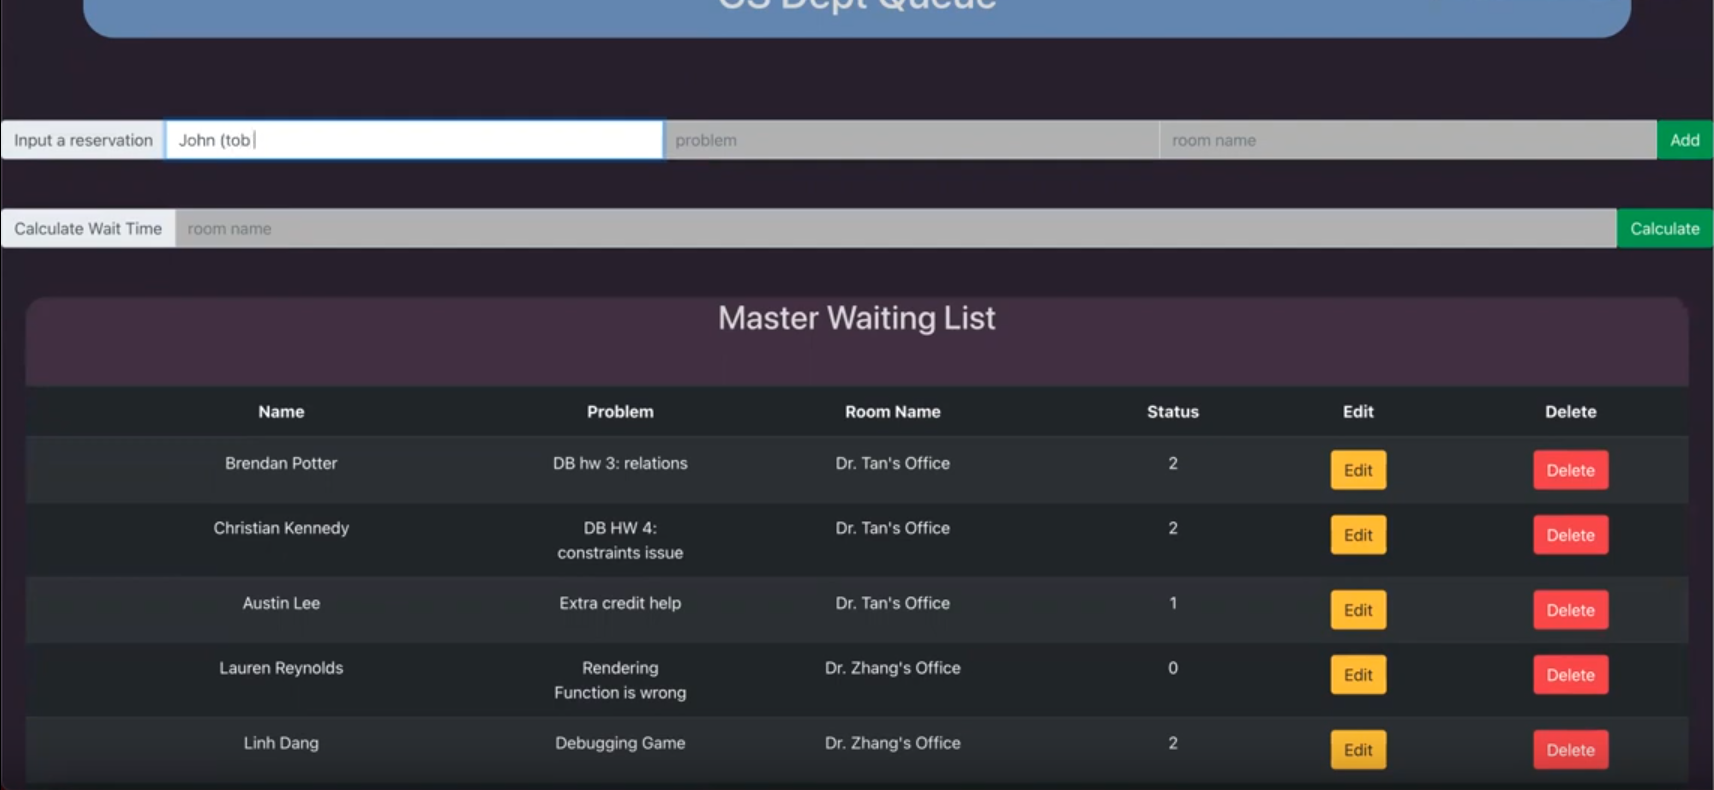Focus the name field containing John

click(414, 140)
